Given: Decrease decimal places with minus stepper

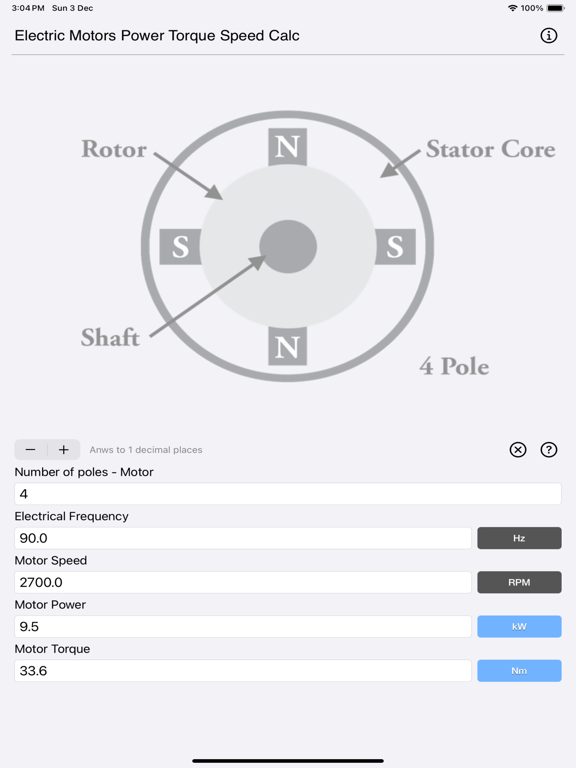Looking at the screenshot, I should [x=30, y=450].
